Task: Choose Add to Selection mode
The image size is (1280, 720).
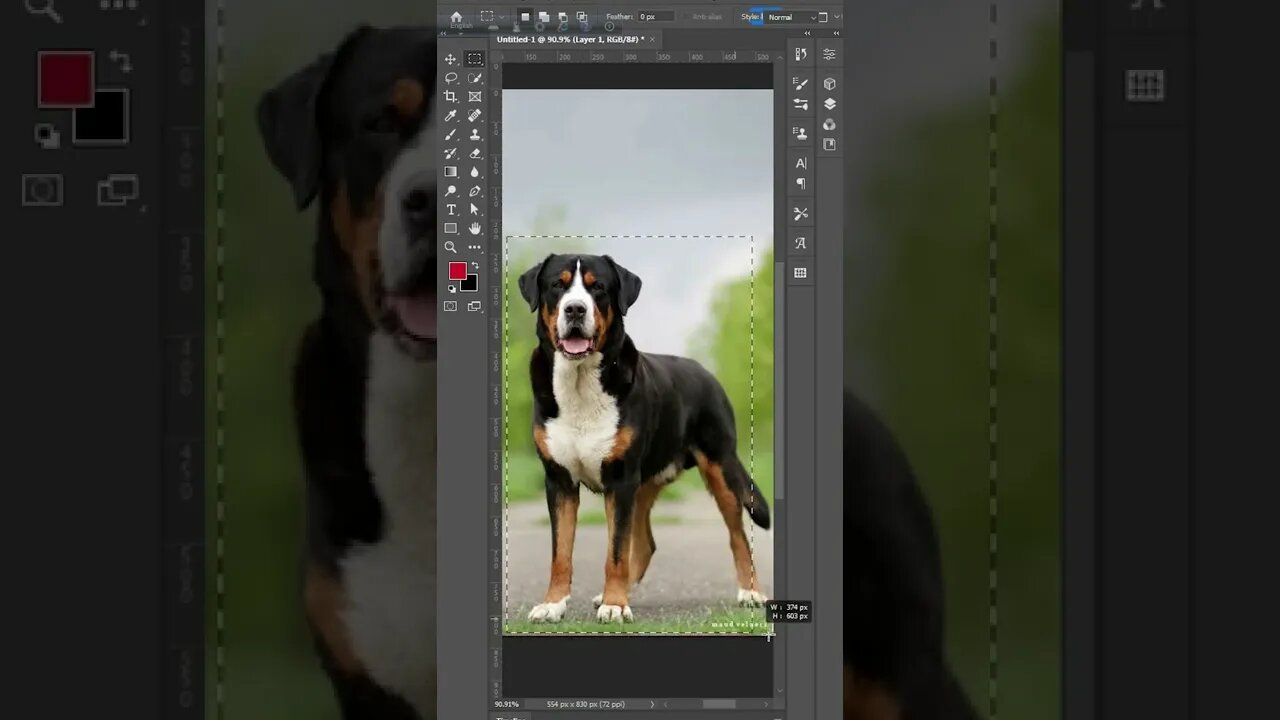Action: 544,17
